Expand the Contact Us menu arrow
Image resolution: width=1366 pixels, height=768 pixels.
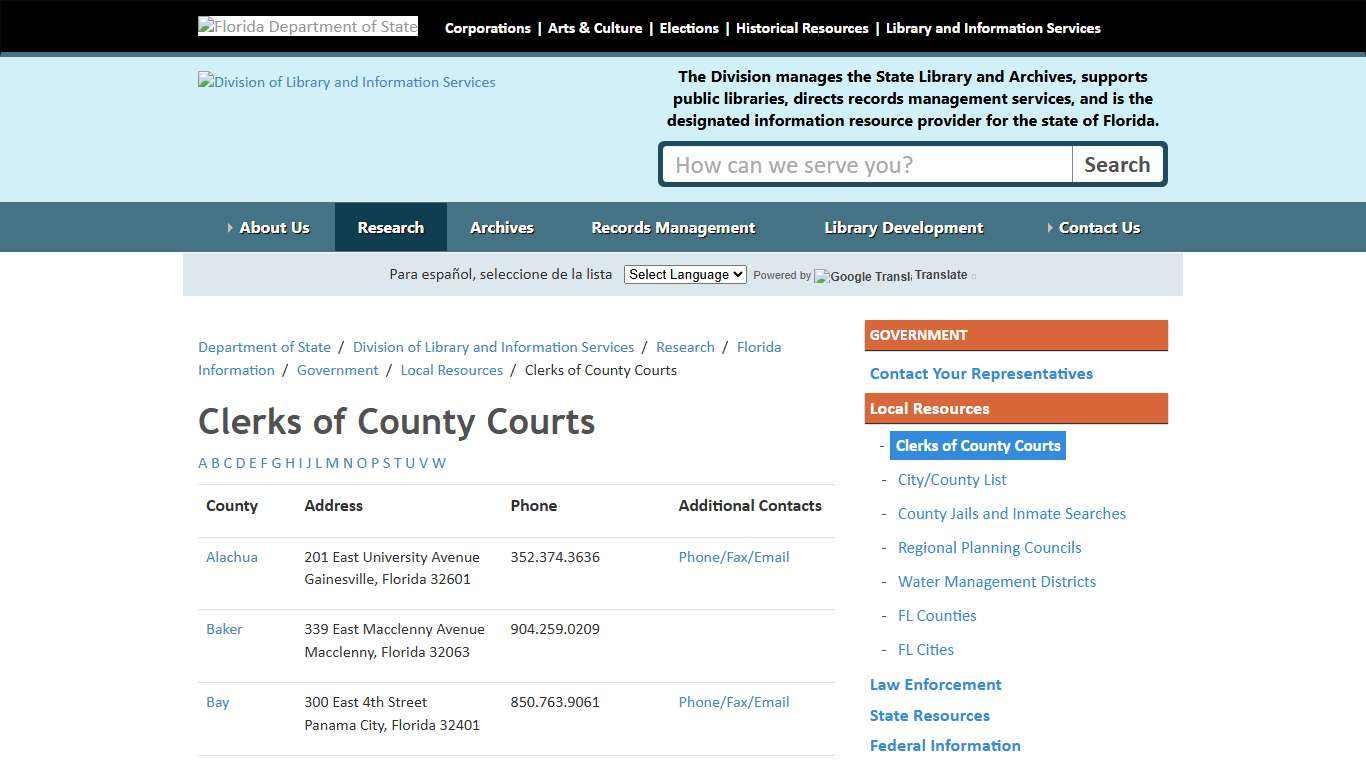(x=1050, y=227)
